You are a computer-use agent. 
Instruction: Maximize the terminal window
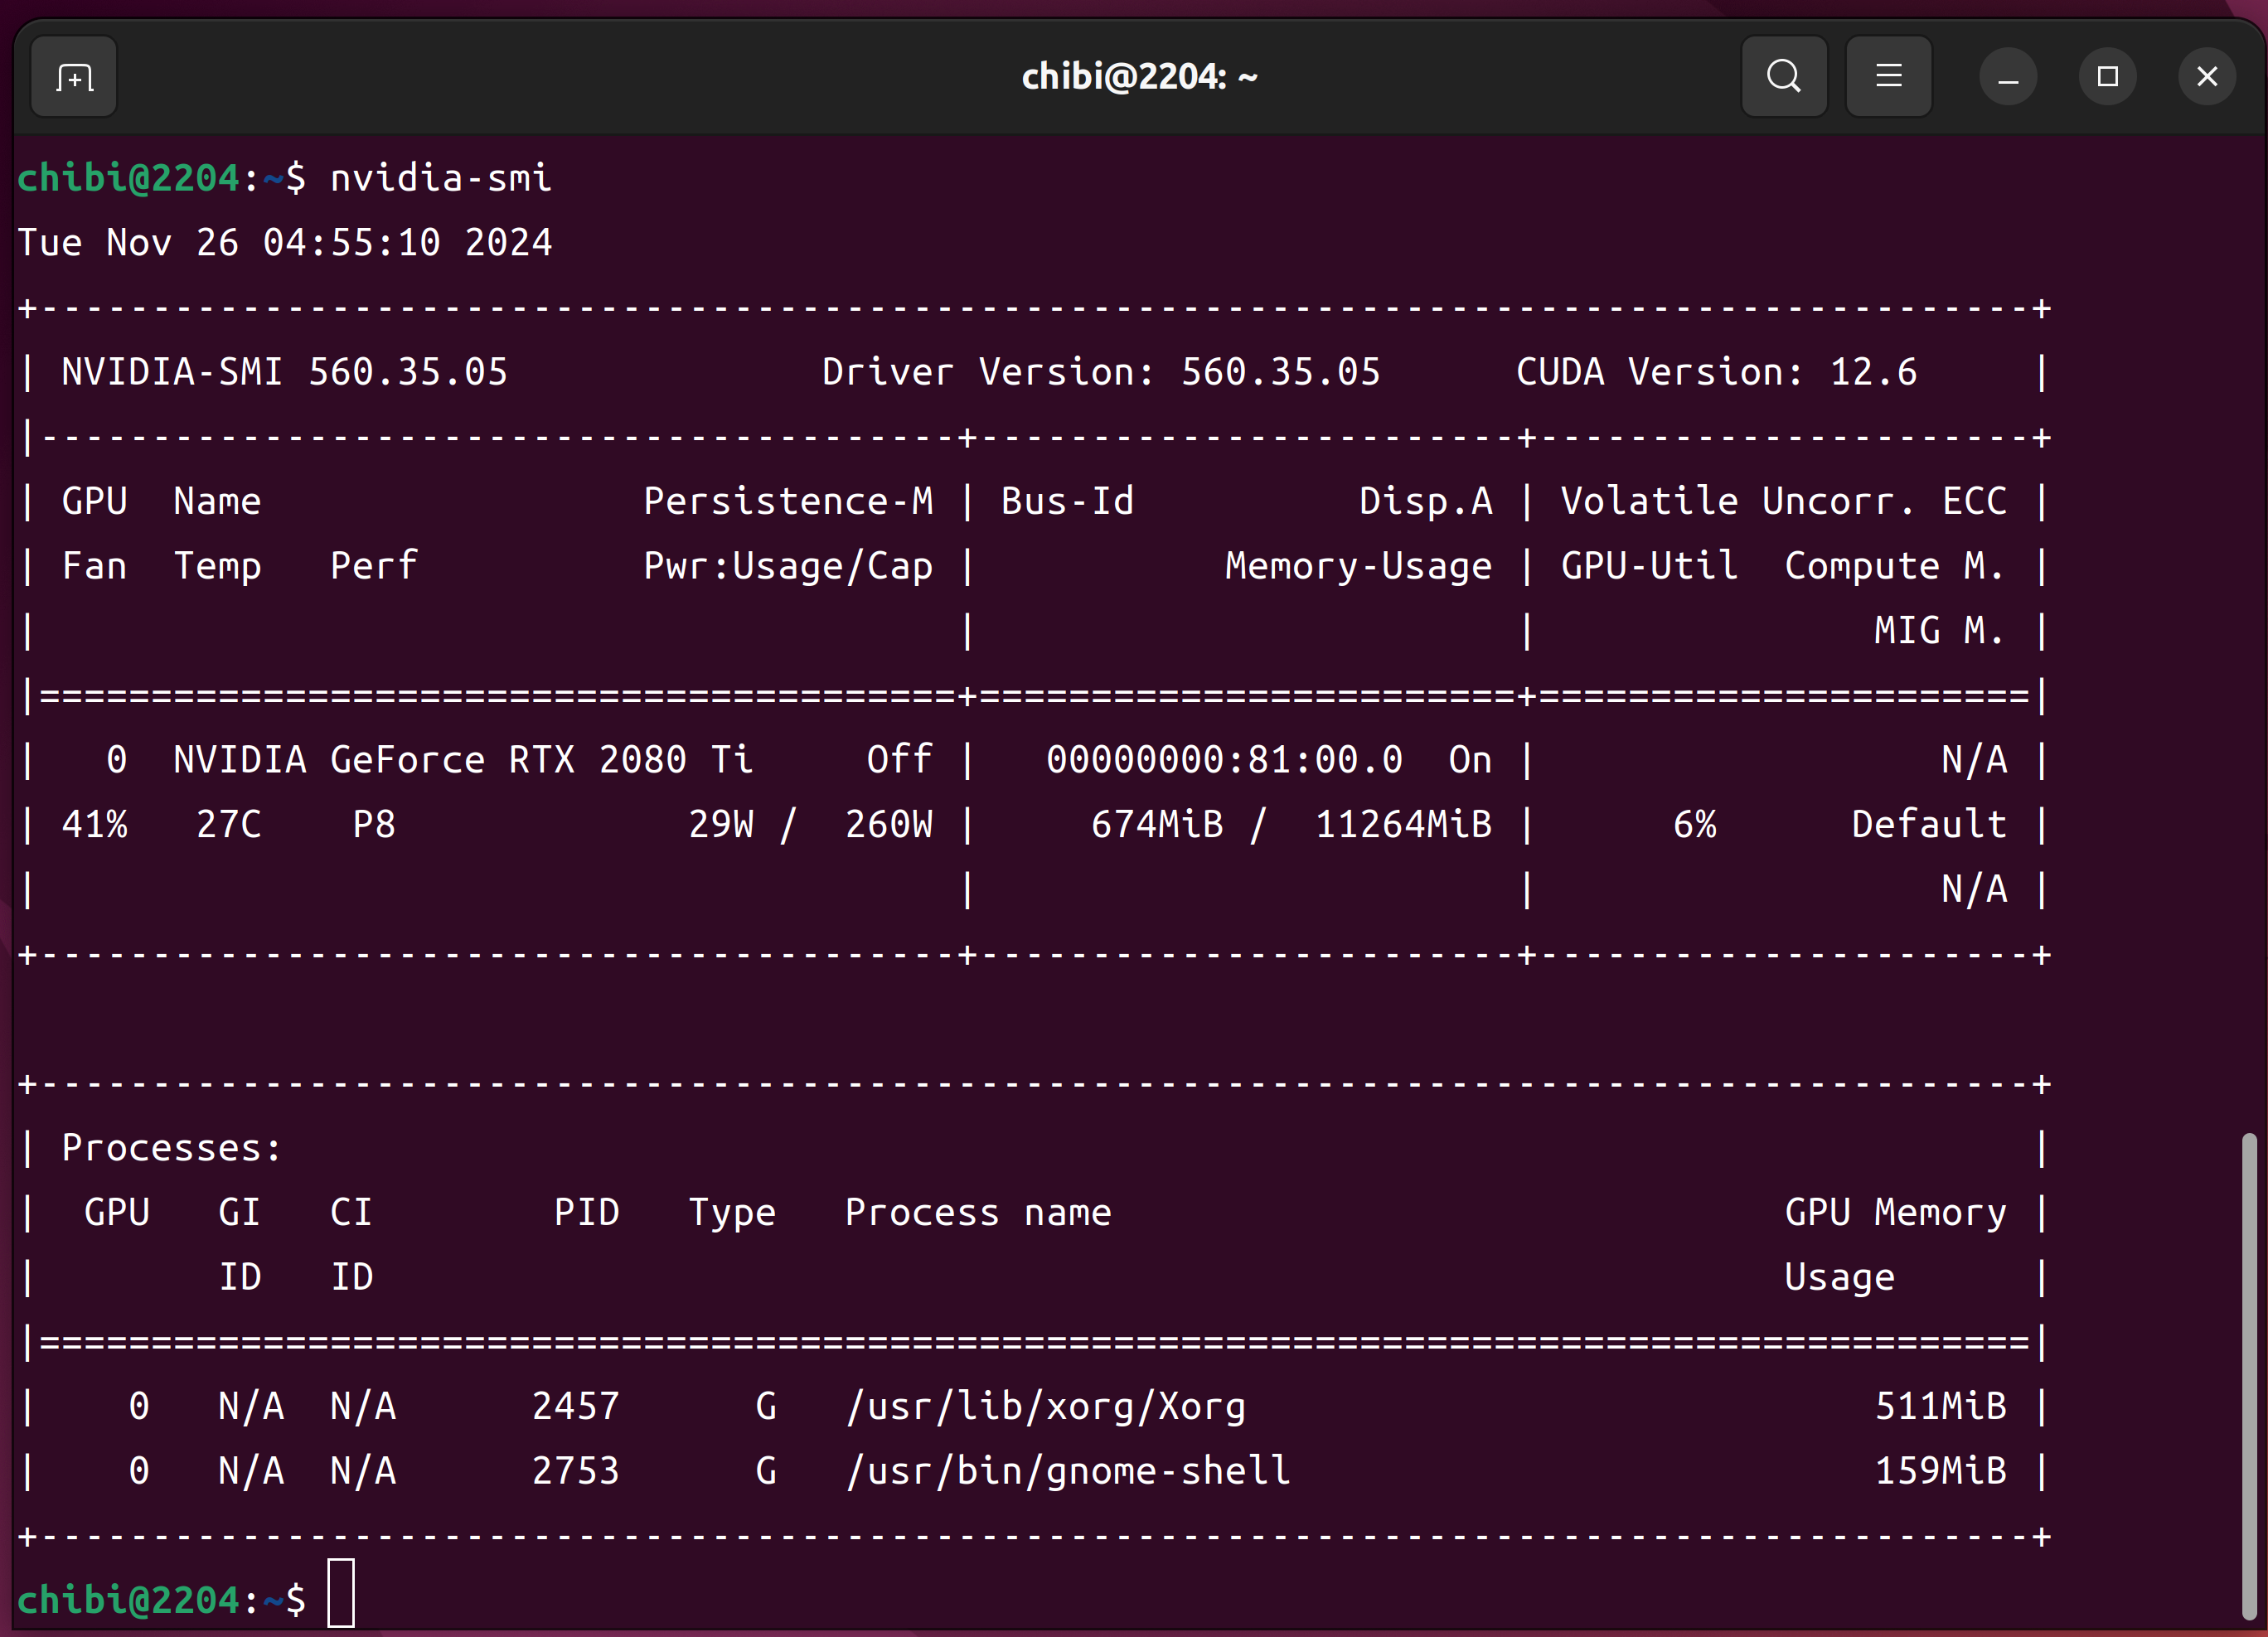(2107, 77)
